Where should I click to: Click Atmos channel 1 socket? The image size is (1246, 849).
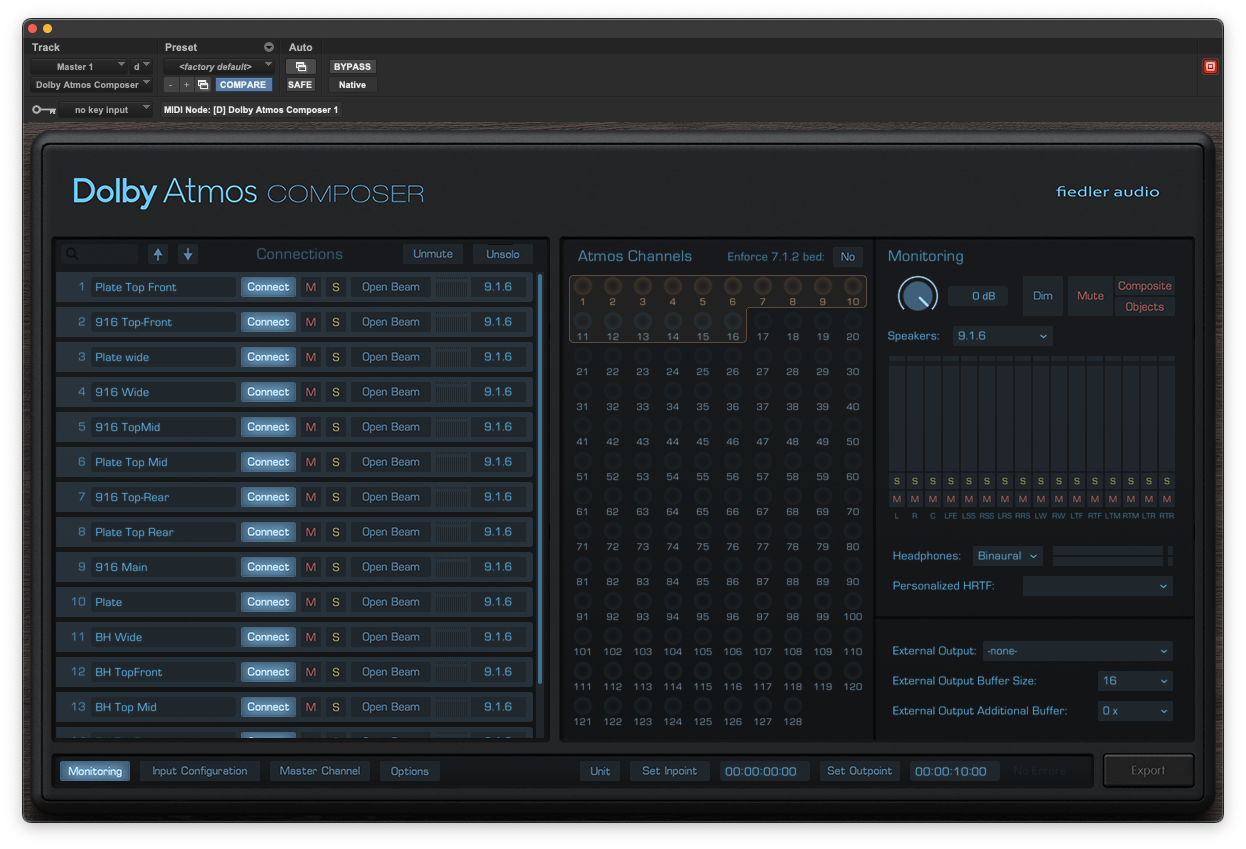[x=583, y=287]
